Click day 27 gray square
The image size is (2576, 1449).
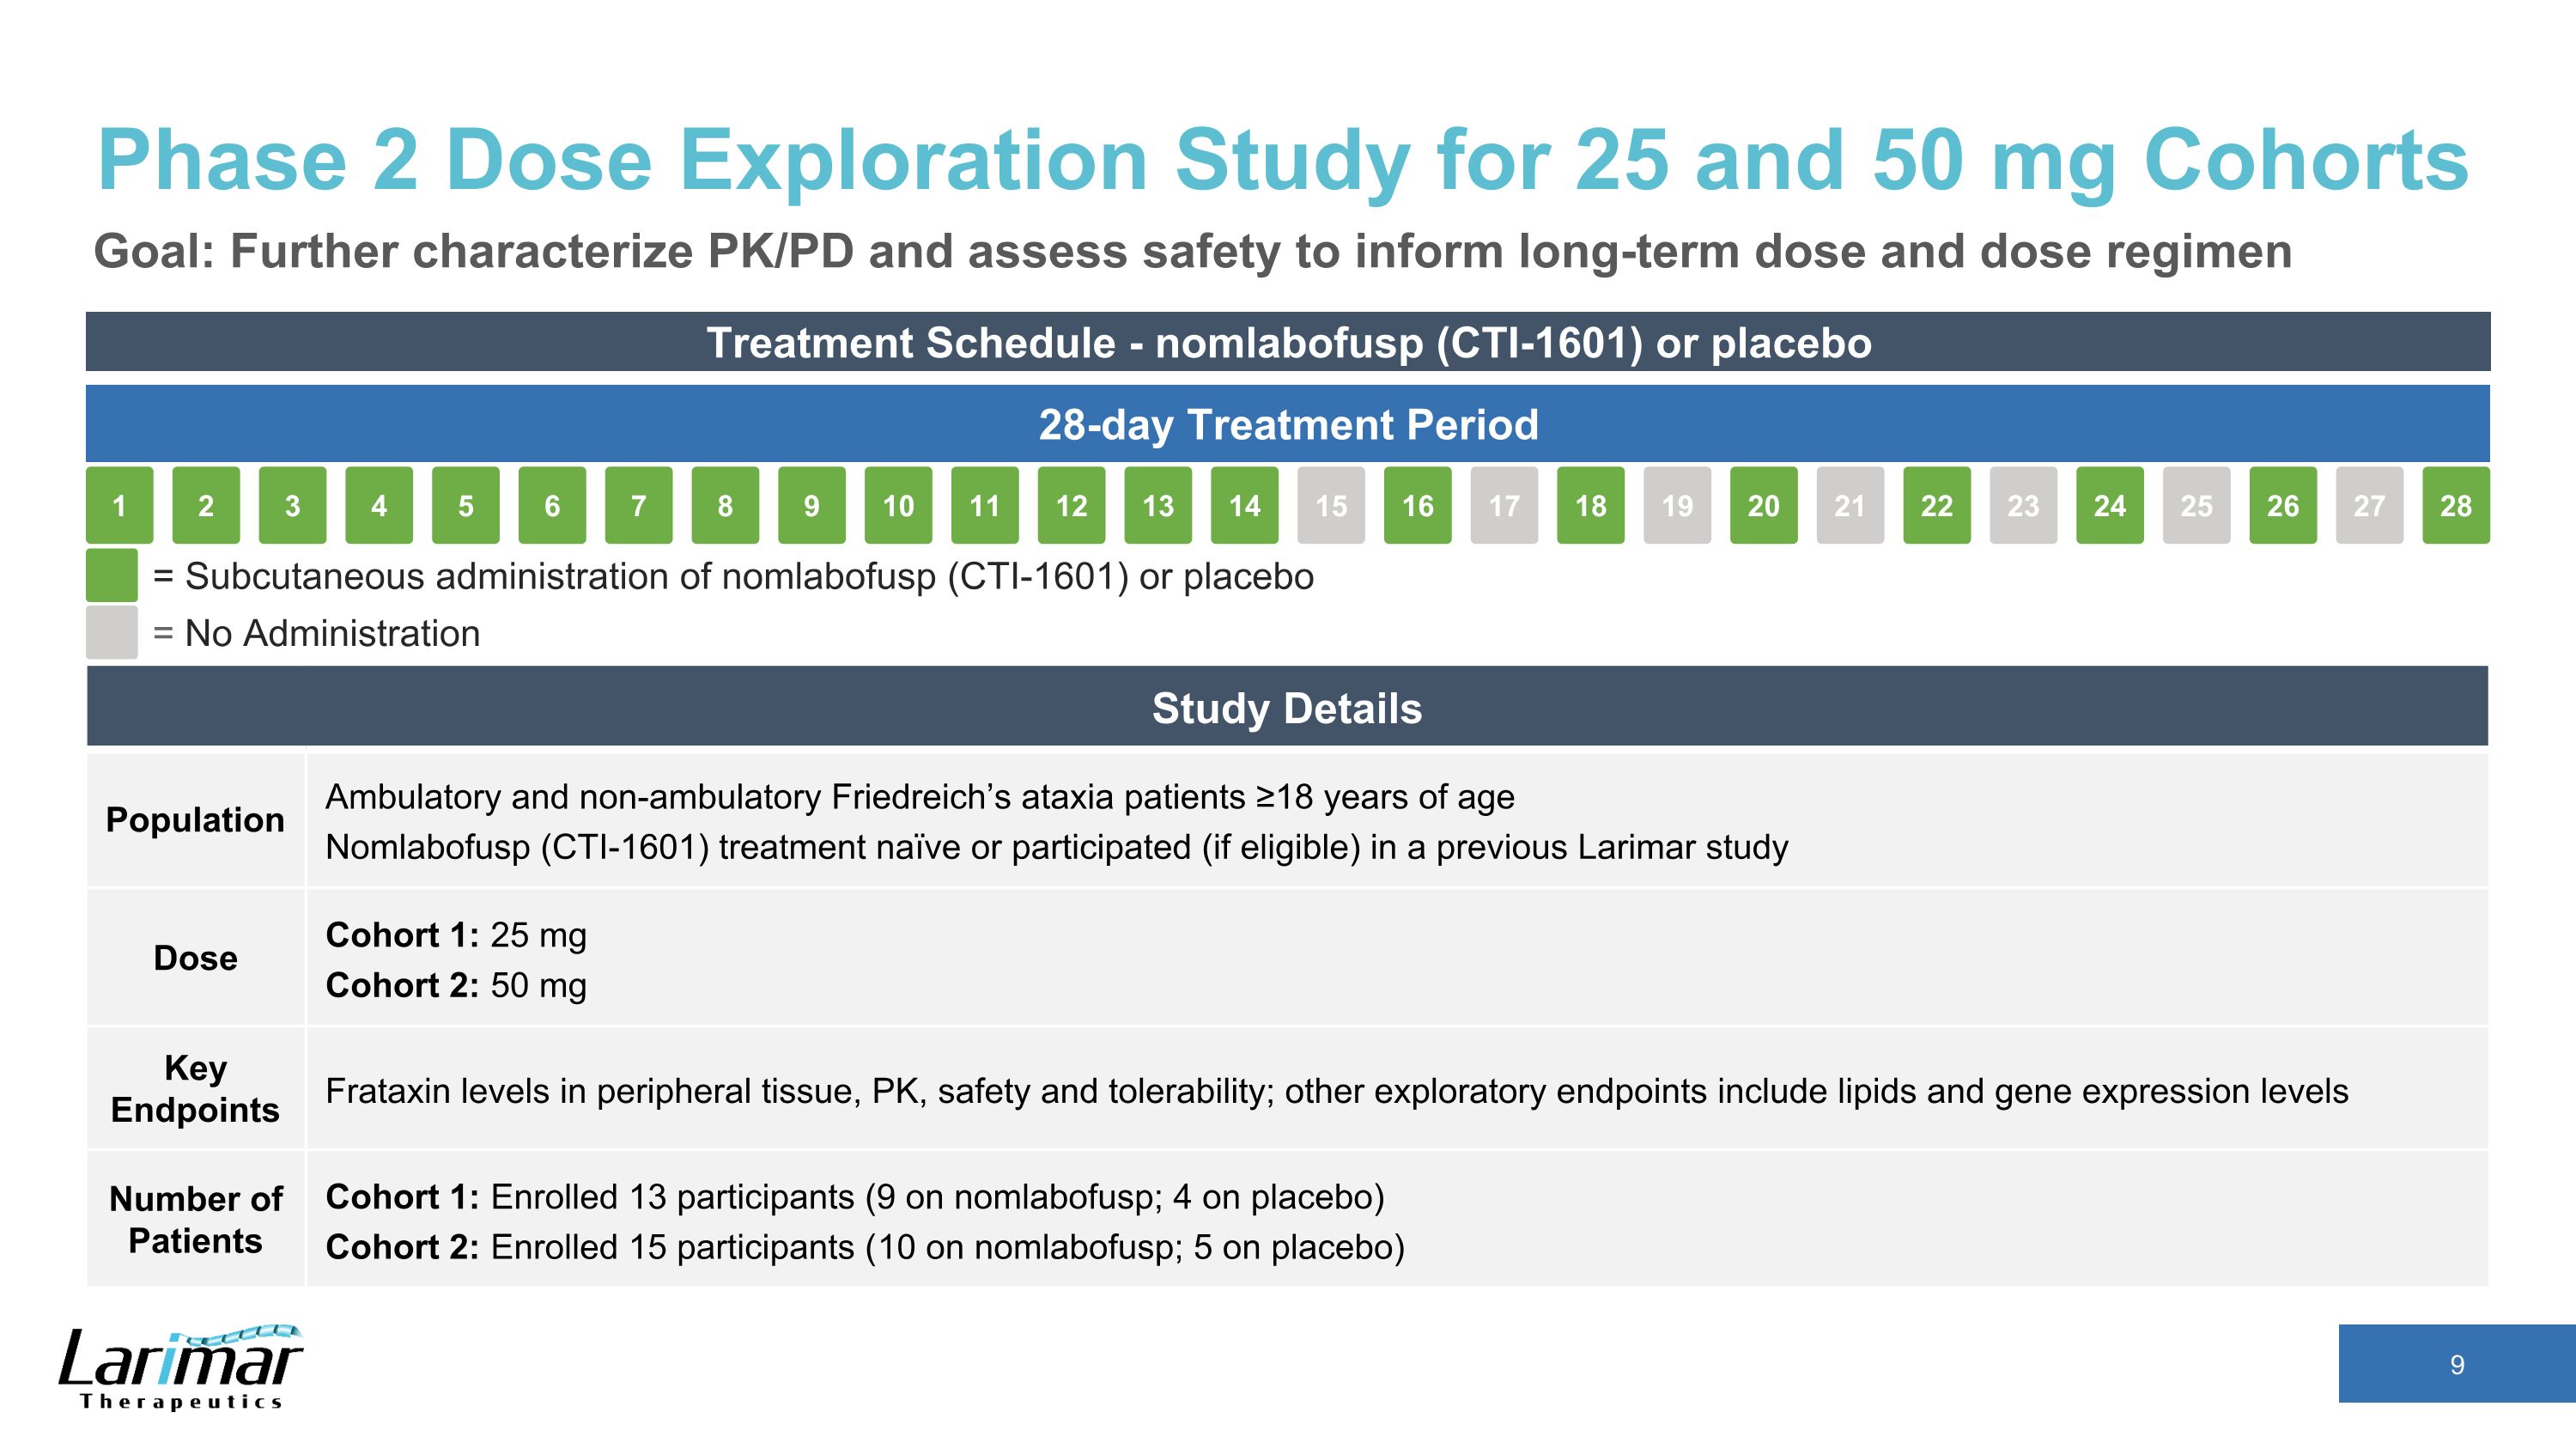point(2369,506)
